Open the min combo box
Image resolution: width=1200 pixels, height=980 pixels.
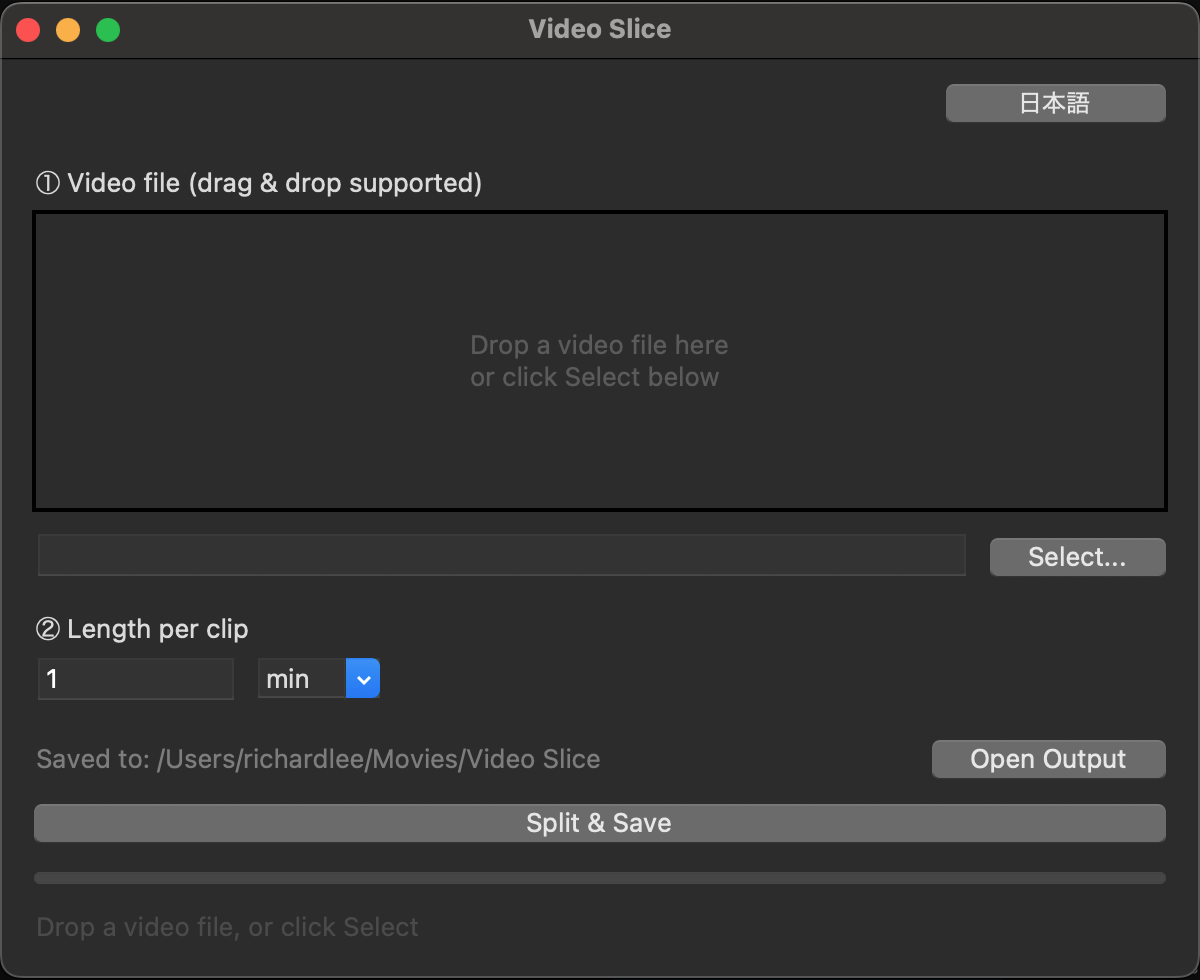(300, 678)
